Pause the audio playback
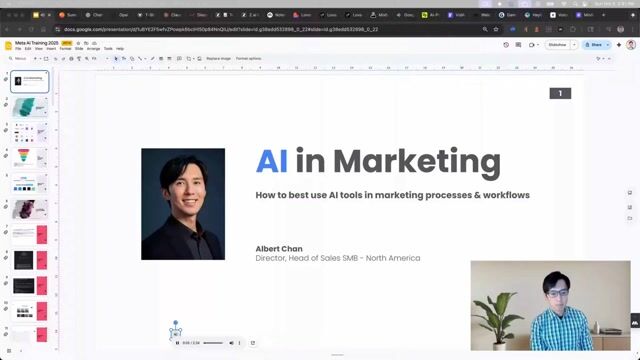 pyautogui.click(x=177, y=343)
